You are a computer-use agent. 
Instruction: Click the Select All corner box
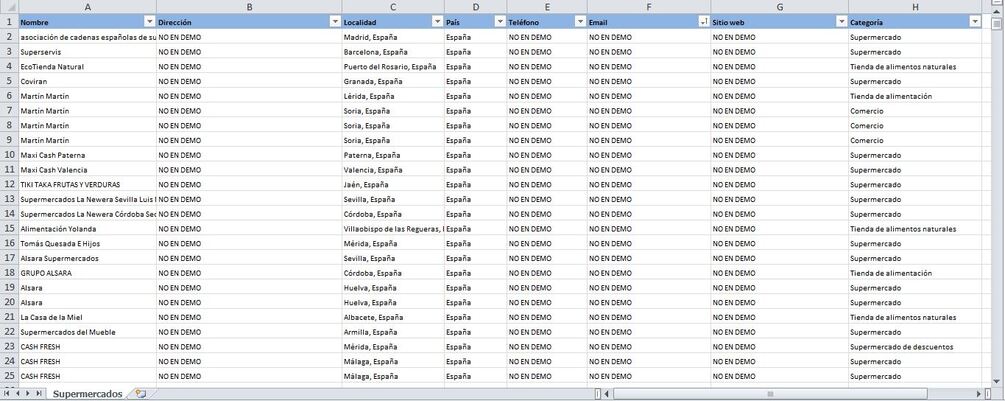coord(9,6)
